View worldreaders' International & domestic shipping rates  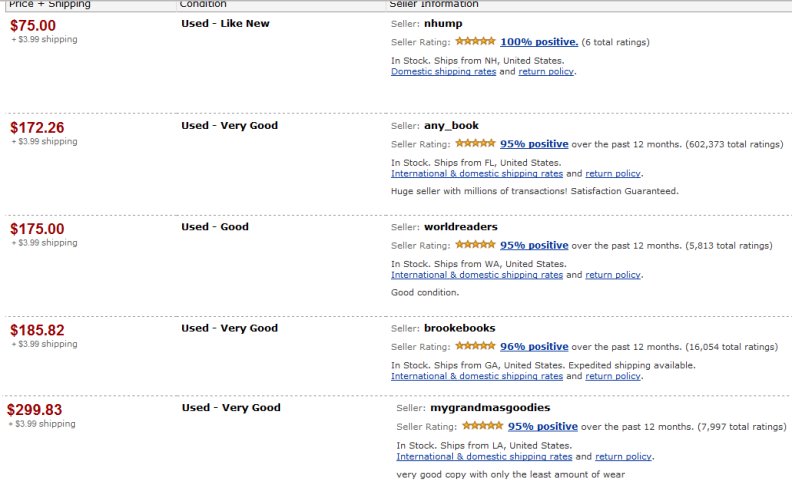477,275
